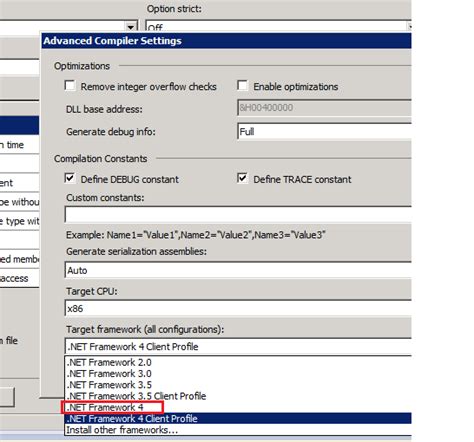
Task: Uncheck Define DEBUG constant
Action: click(70, 178)
